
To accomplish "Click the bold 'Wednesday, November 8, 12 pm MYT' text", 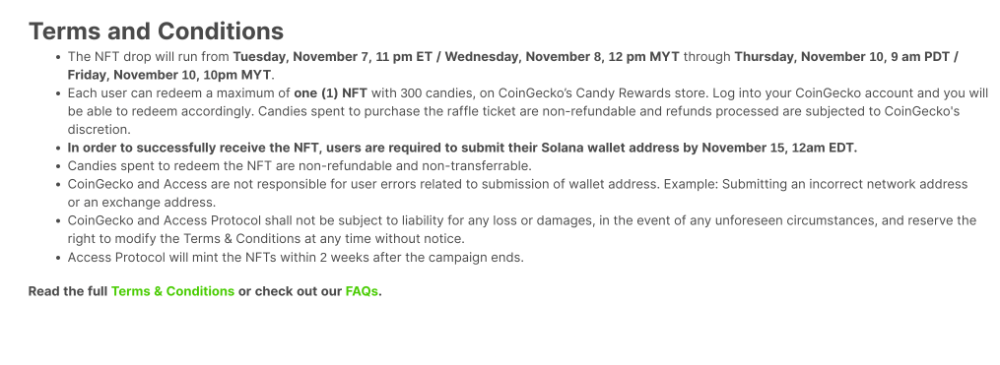I will (562, 57).
